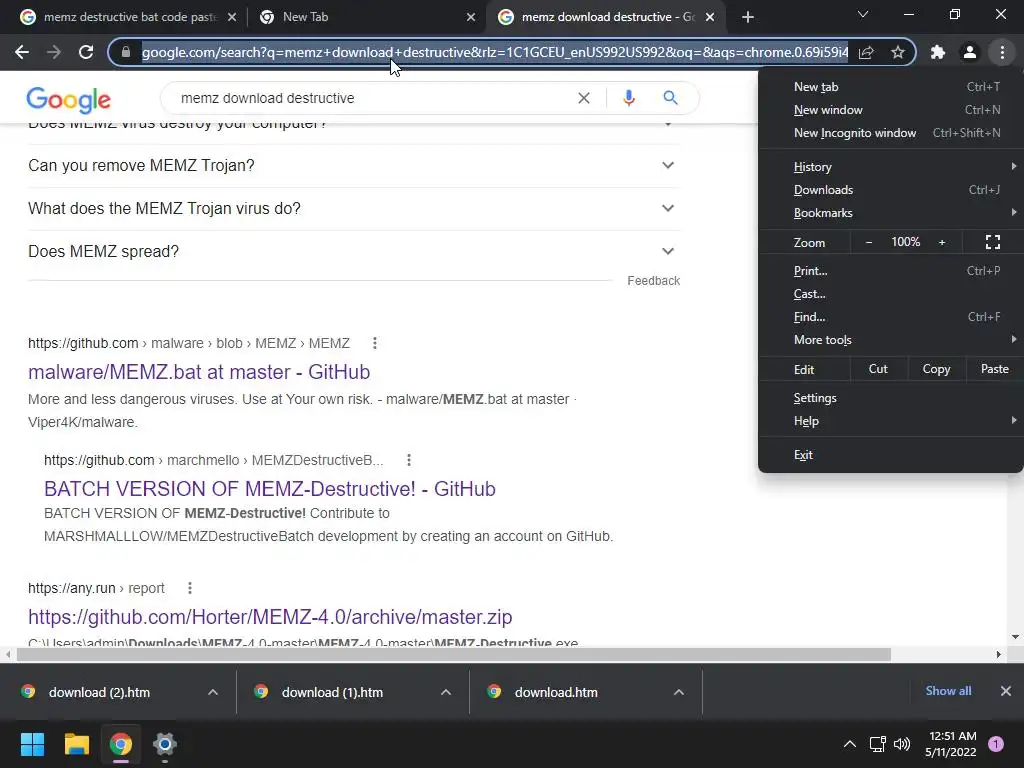
Task: Click Paste in the Edit row
Action: [x=994, y=369]
